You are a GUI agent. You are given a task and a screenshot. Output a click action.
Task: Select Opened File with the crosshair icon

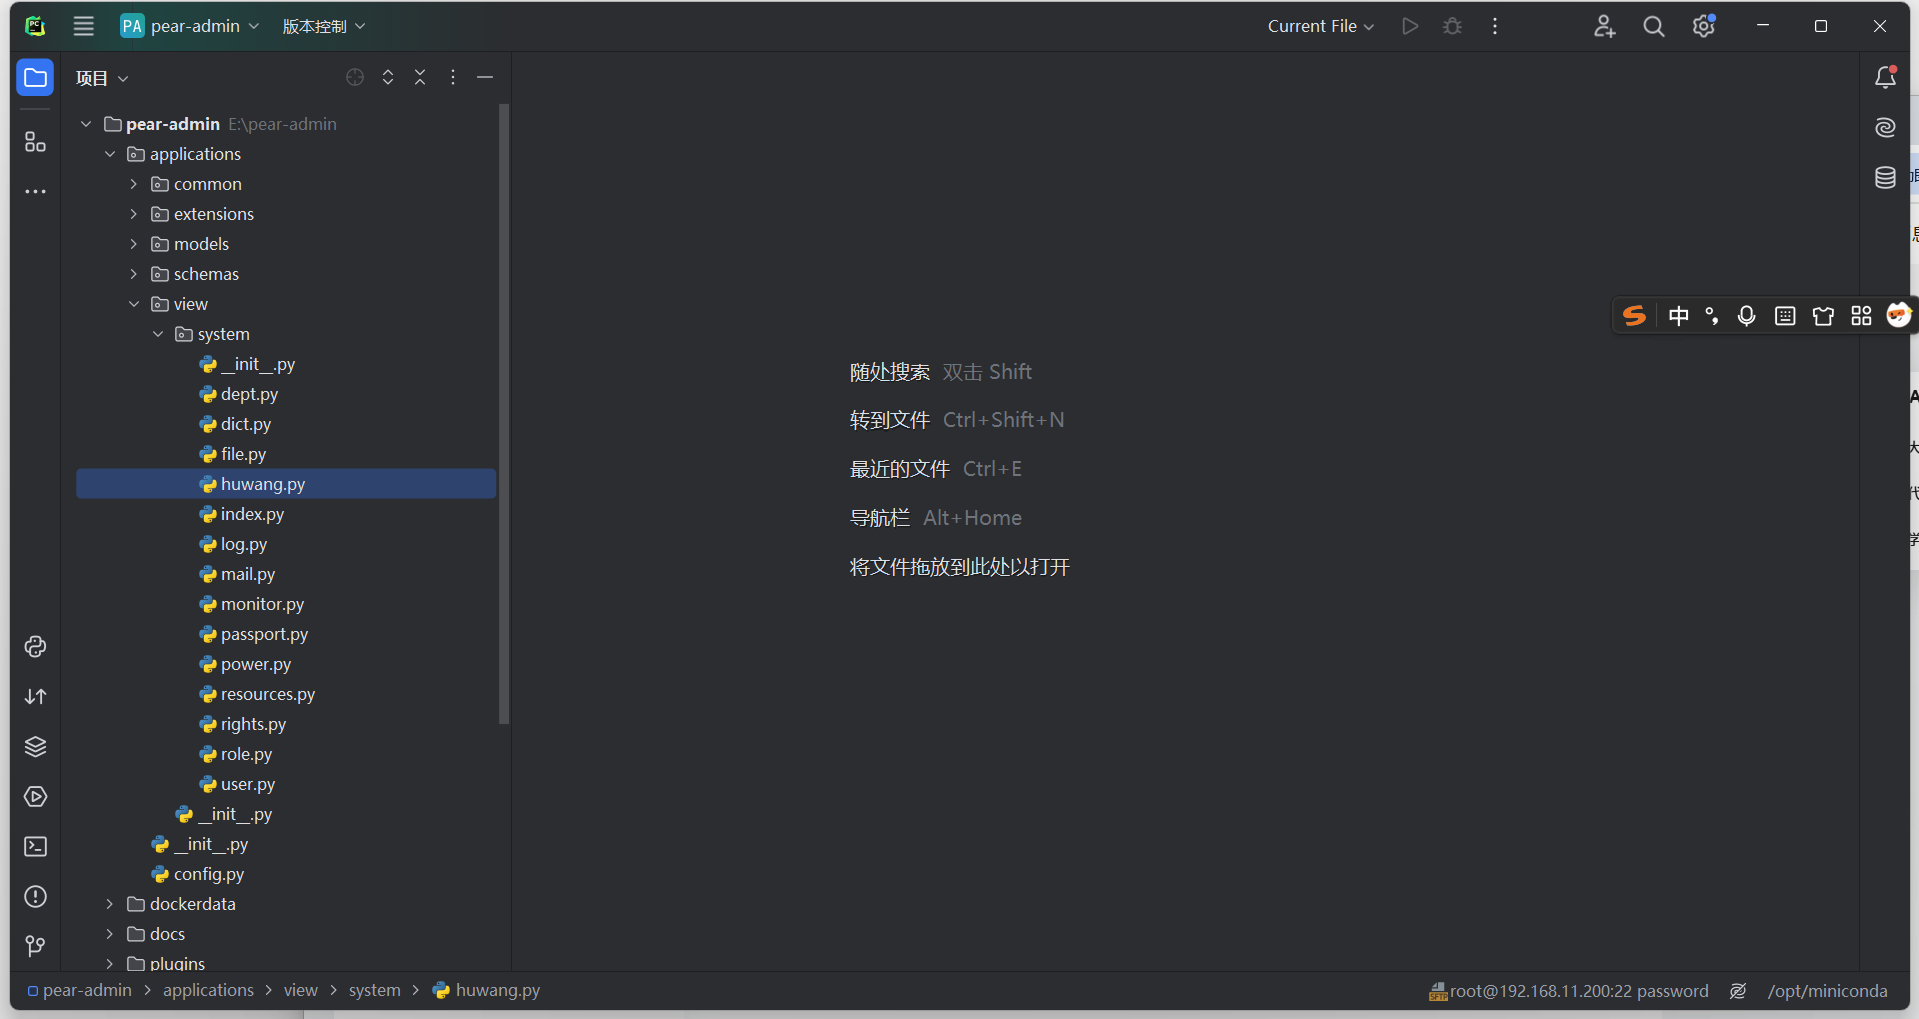[354, 77]
